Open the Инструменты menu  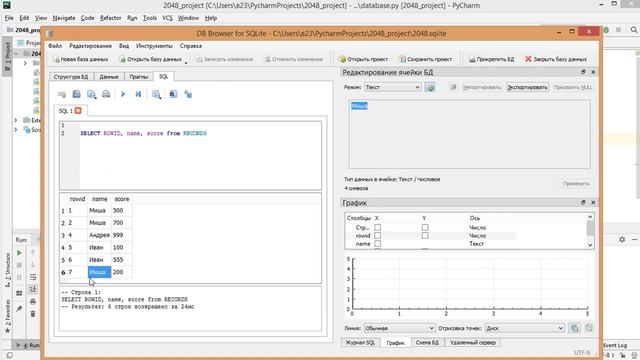point(154,46)
